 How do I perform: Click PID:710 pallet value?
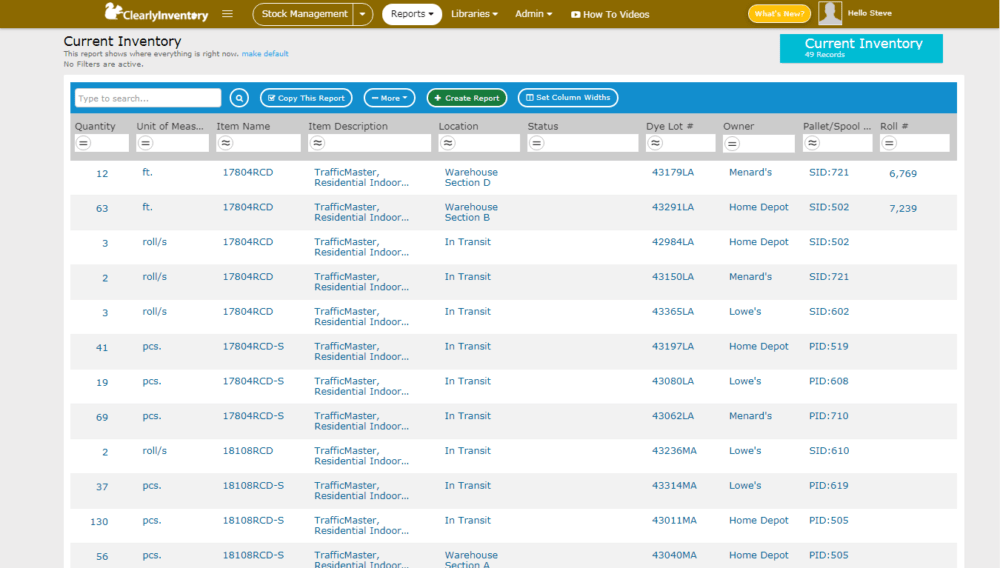[x=828, y=416]
